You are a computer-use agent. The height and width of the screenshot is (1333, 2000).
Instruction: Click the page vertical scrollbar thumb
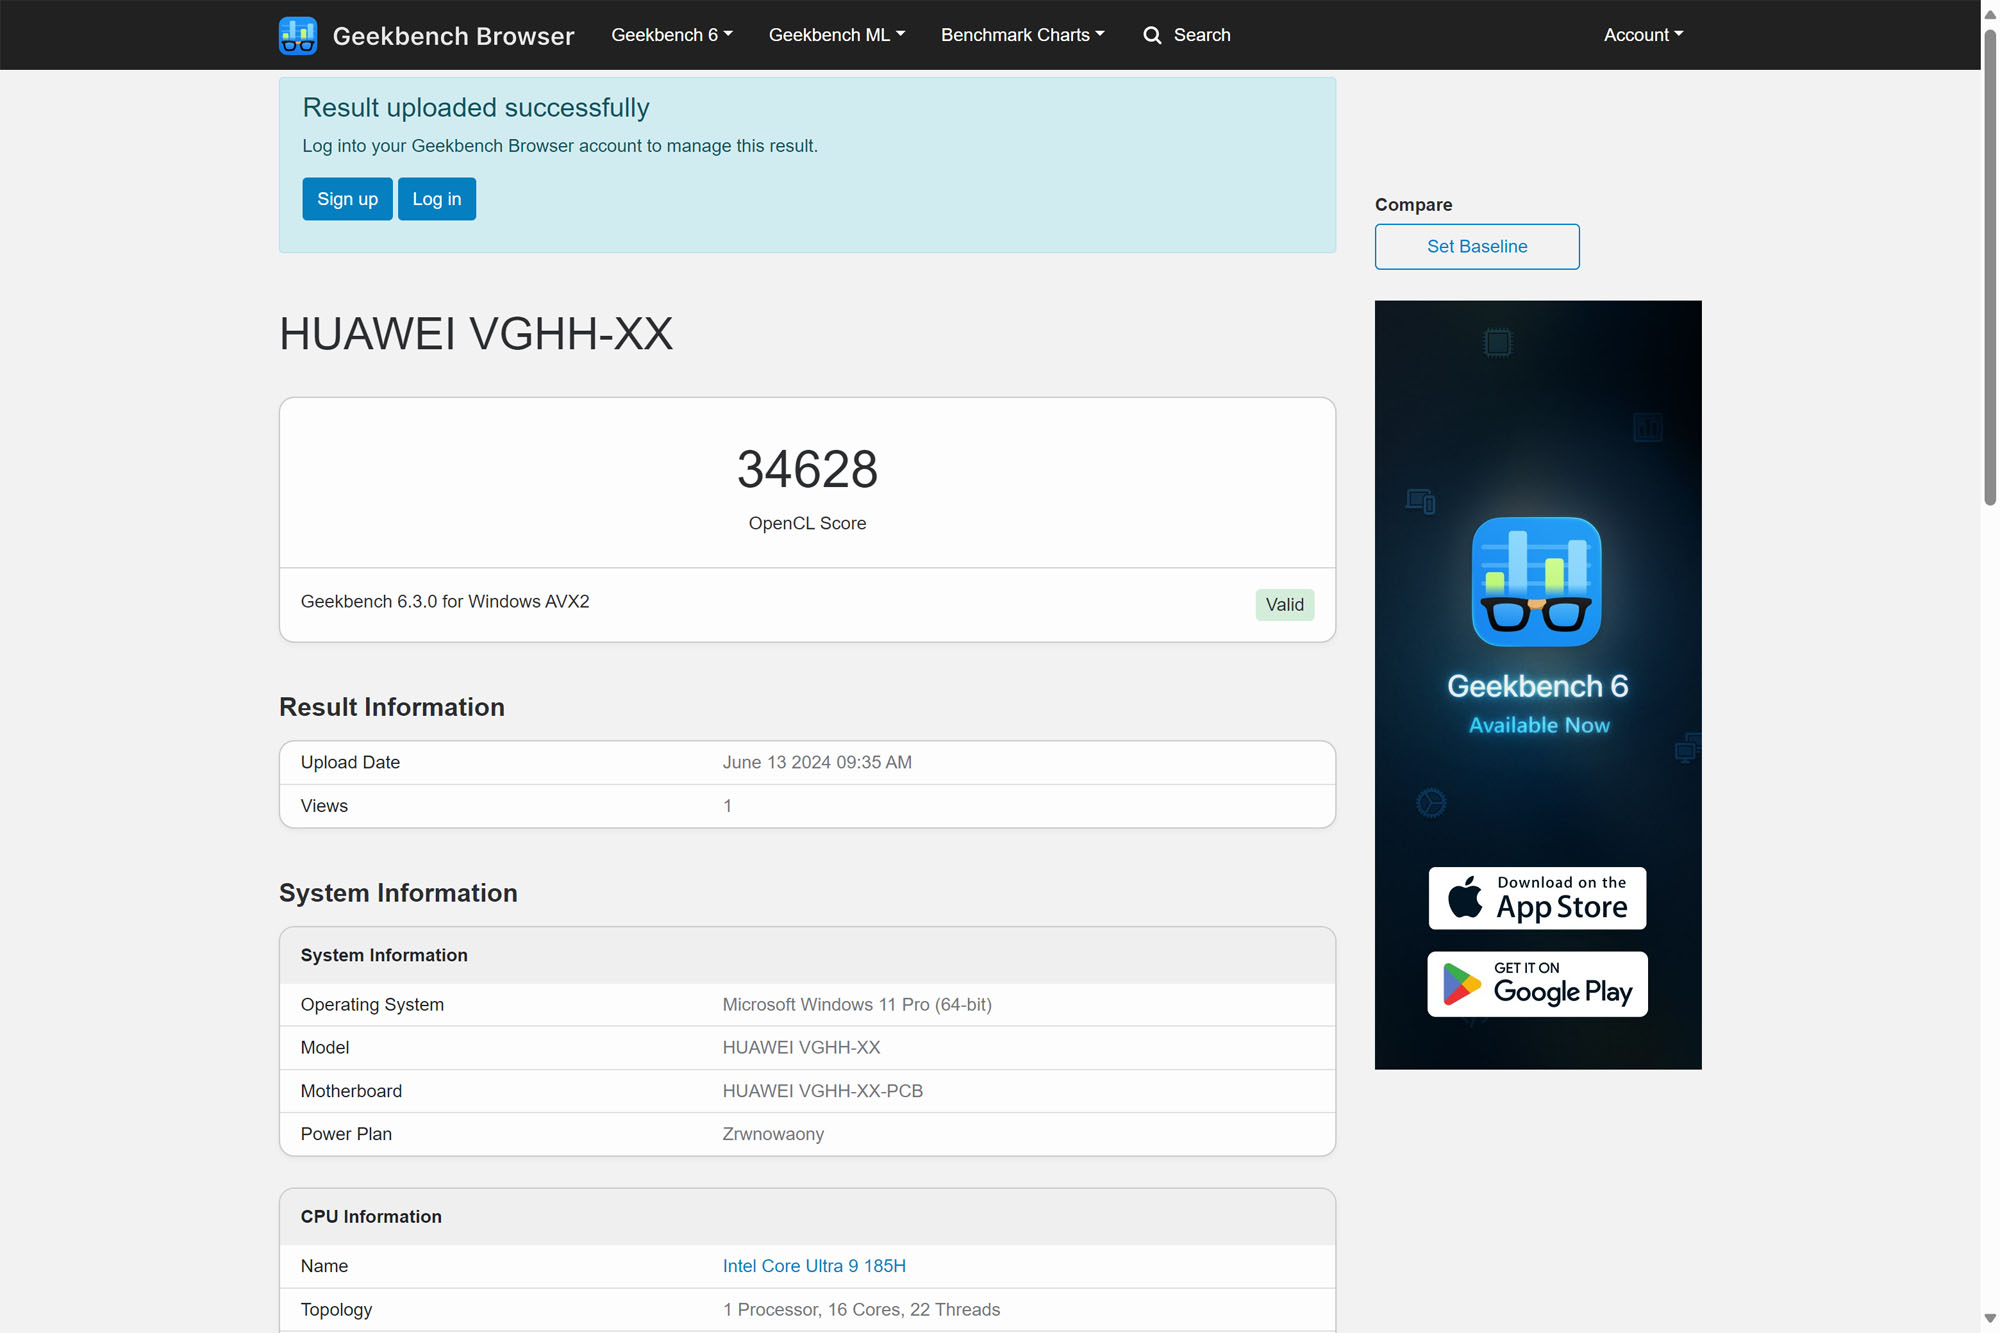[x=1990, y=265]
